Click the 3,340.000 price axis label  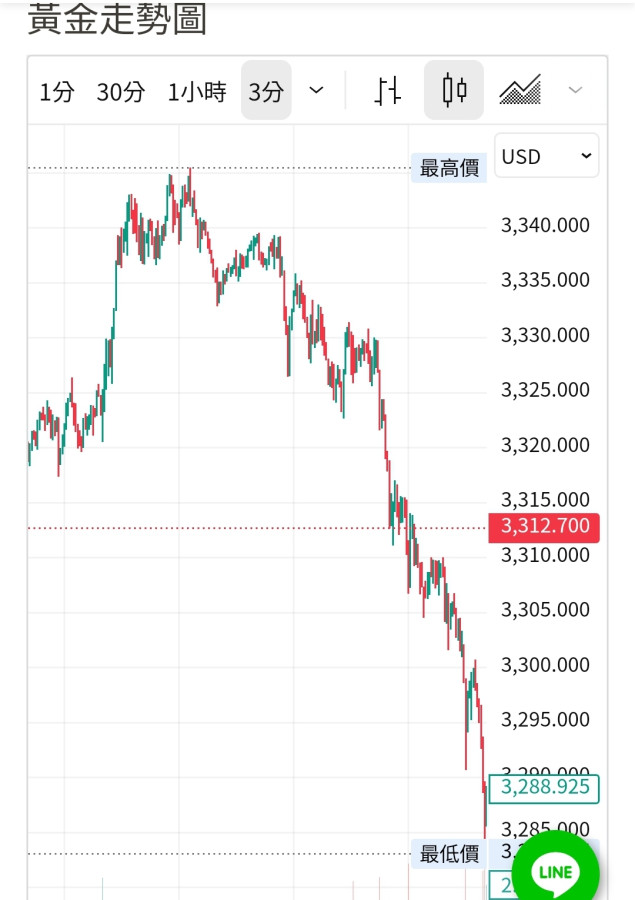545,225
